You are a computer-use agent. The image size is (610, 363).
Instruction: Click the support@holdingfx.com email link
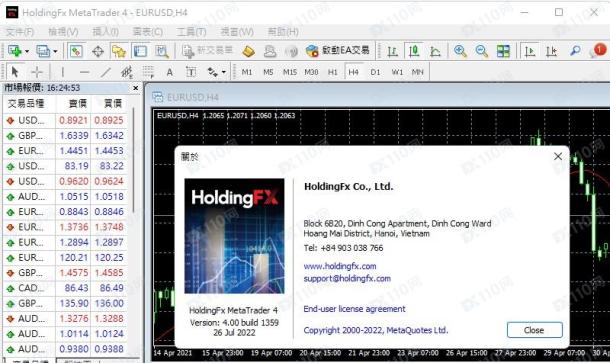(347, 278)
